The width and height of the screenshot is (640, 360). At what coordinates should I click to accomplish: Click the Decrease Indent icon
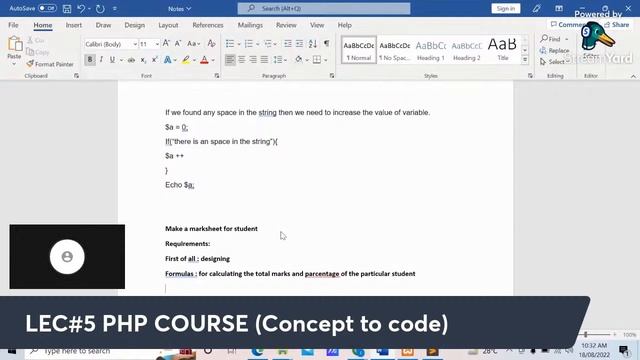pyautogui.click(x=288, y=44)
